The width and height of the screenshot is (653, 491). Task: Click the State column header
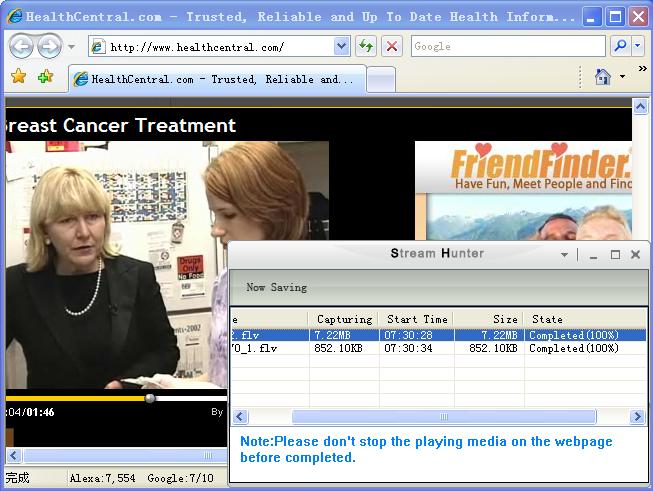tap(586, 319)
